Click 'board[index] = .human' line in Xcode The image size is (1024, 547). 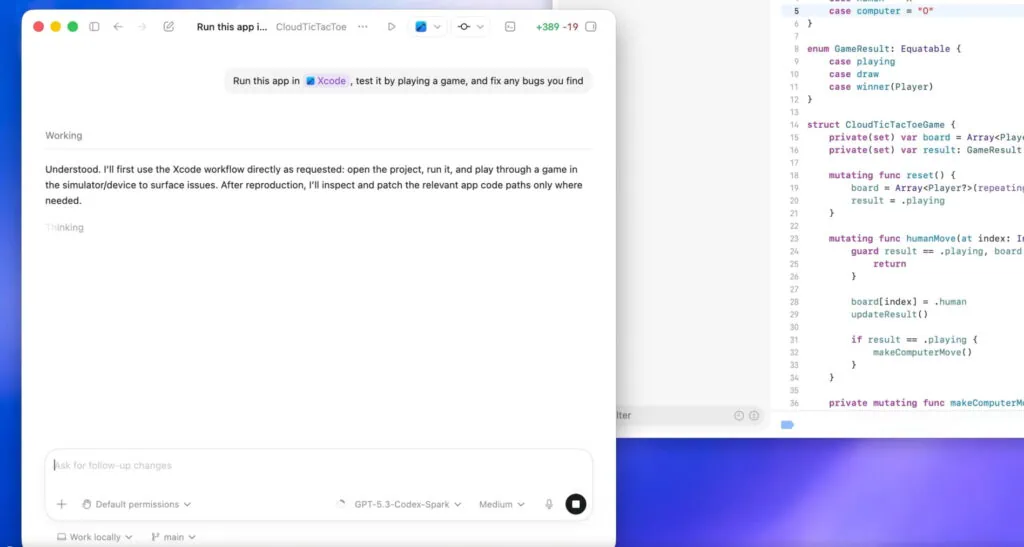tap(908, 302)
